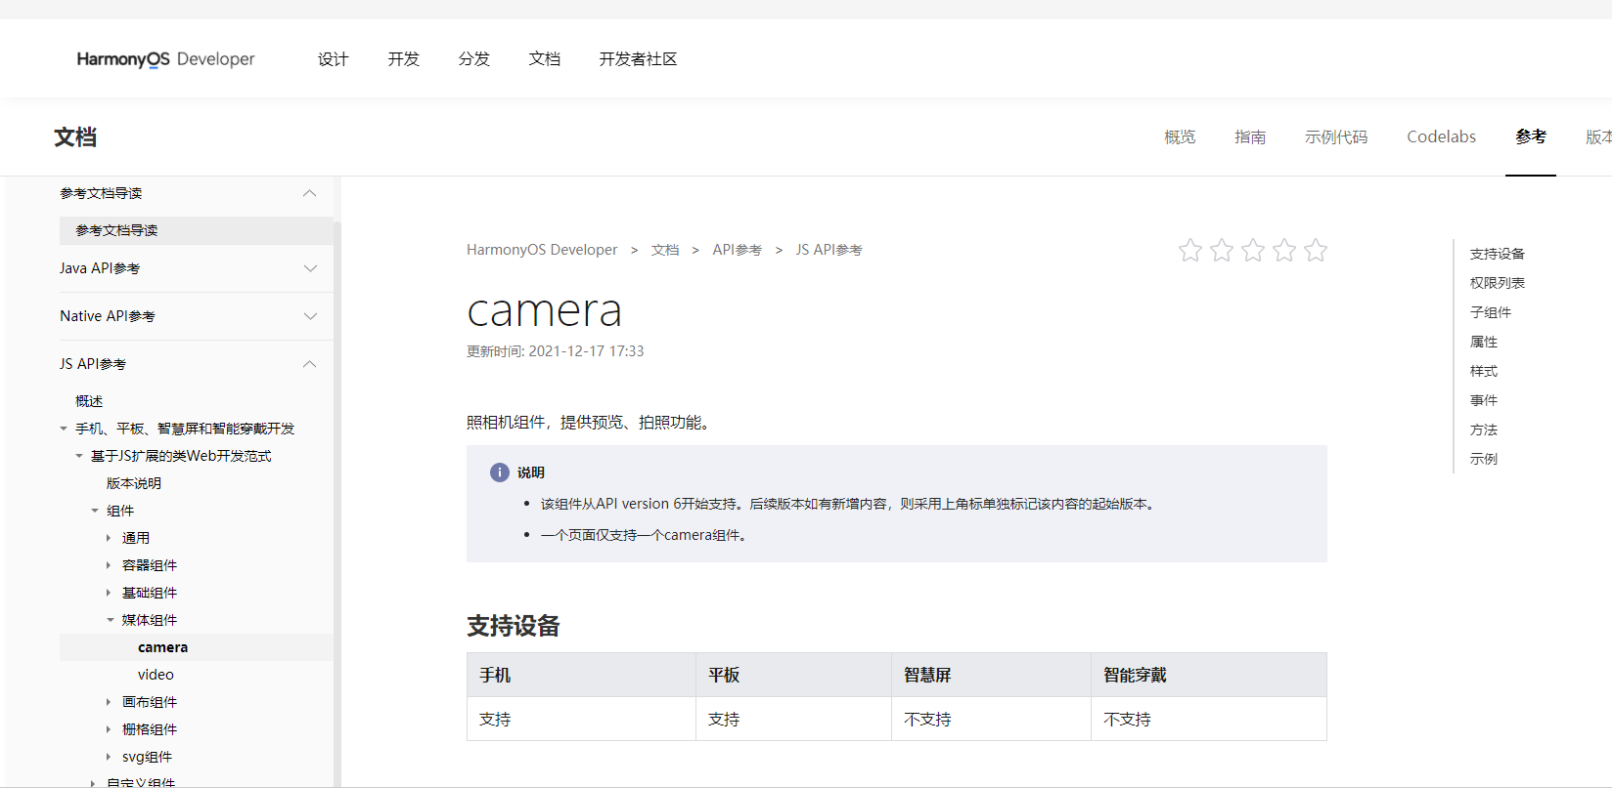Expand the 基础组件 tree node
Image resolution: width=1612 pixels, height=798 pixels.
pyautogui.click(x=109, y=593)
